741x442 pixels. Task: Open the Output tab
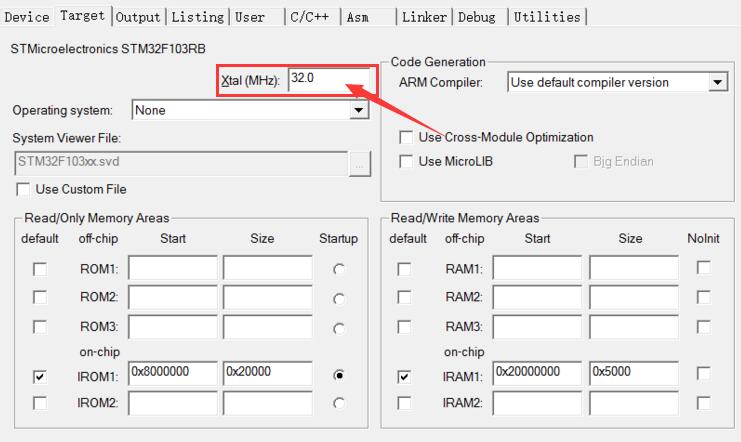click(138, 17)
